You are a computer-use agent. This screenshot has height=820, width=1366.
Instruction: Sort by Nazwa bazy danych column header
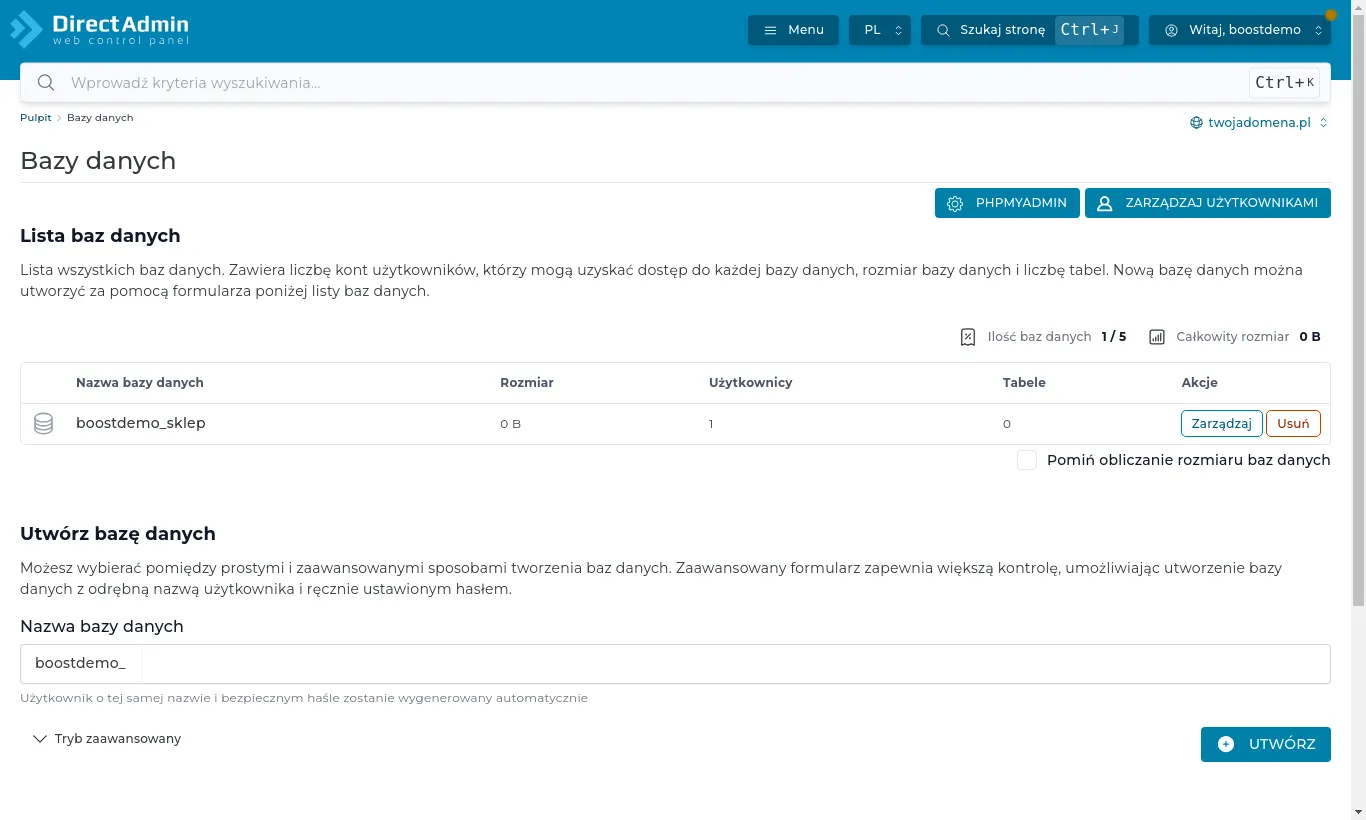(x=140, y=383)
